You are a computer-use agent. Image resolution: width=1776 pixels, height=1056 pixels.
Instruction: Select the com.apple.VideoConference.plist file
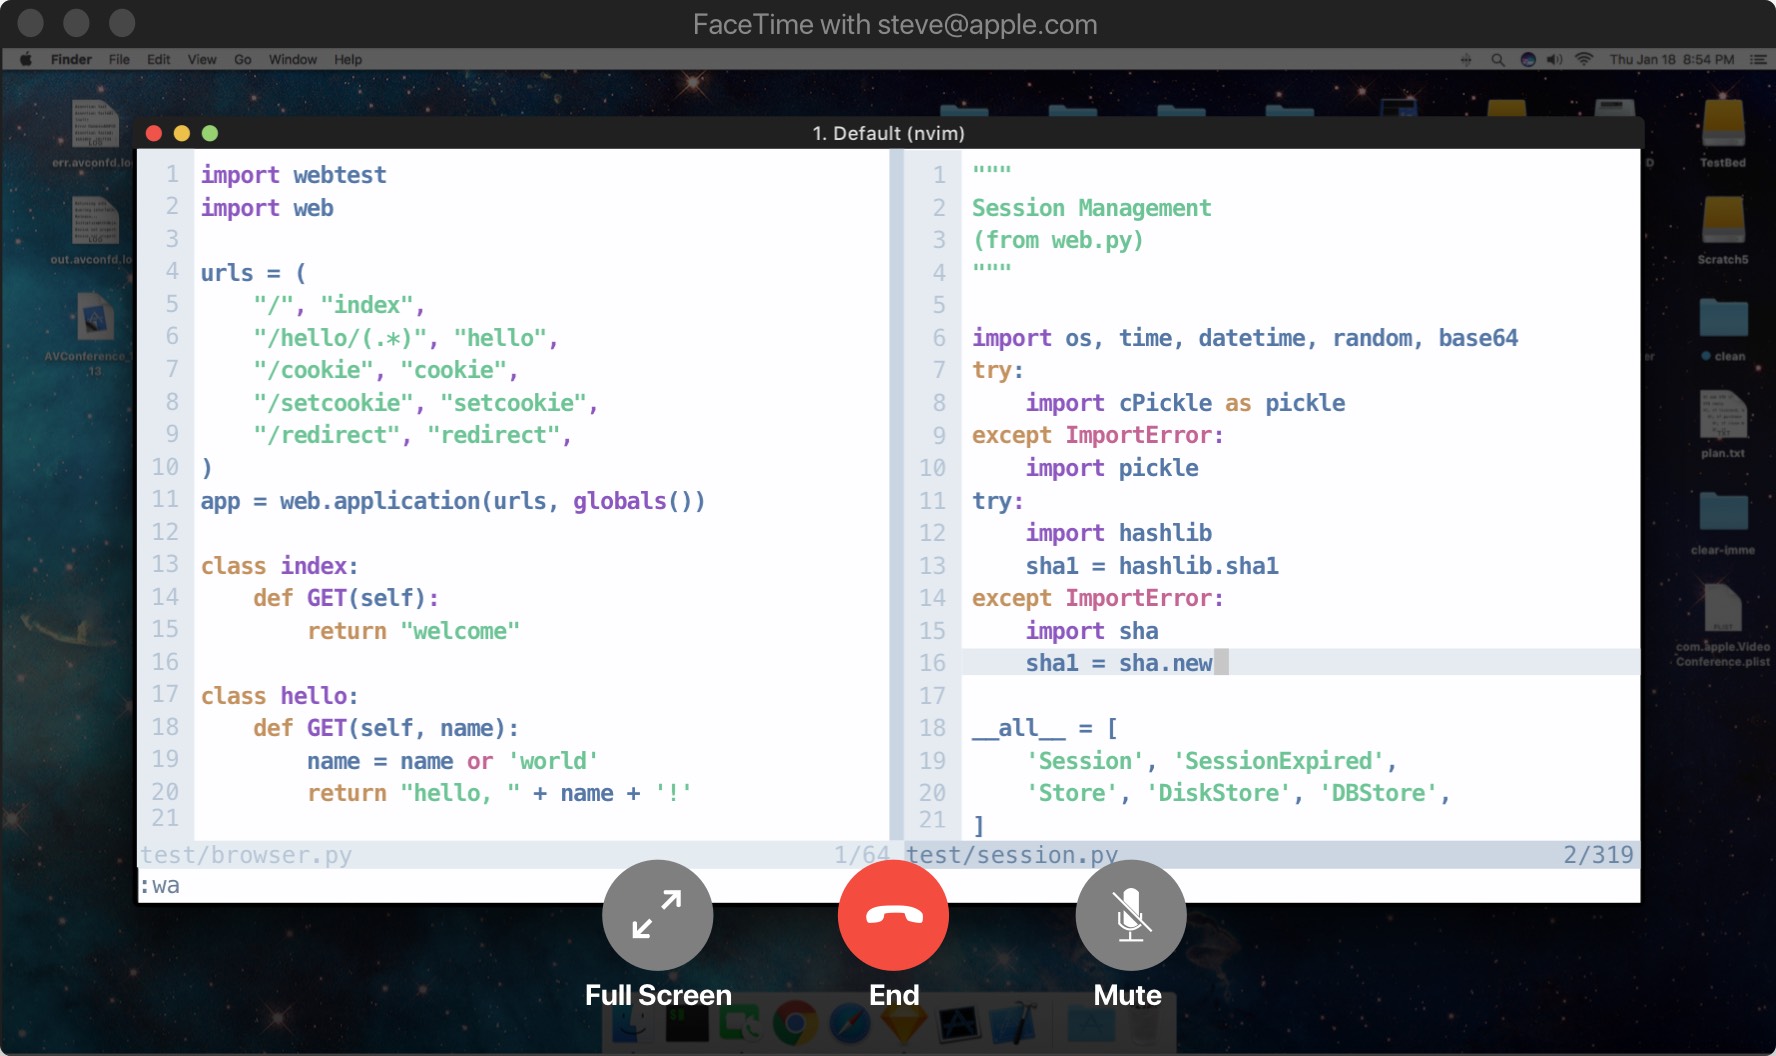(x=1722, y=625)
